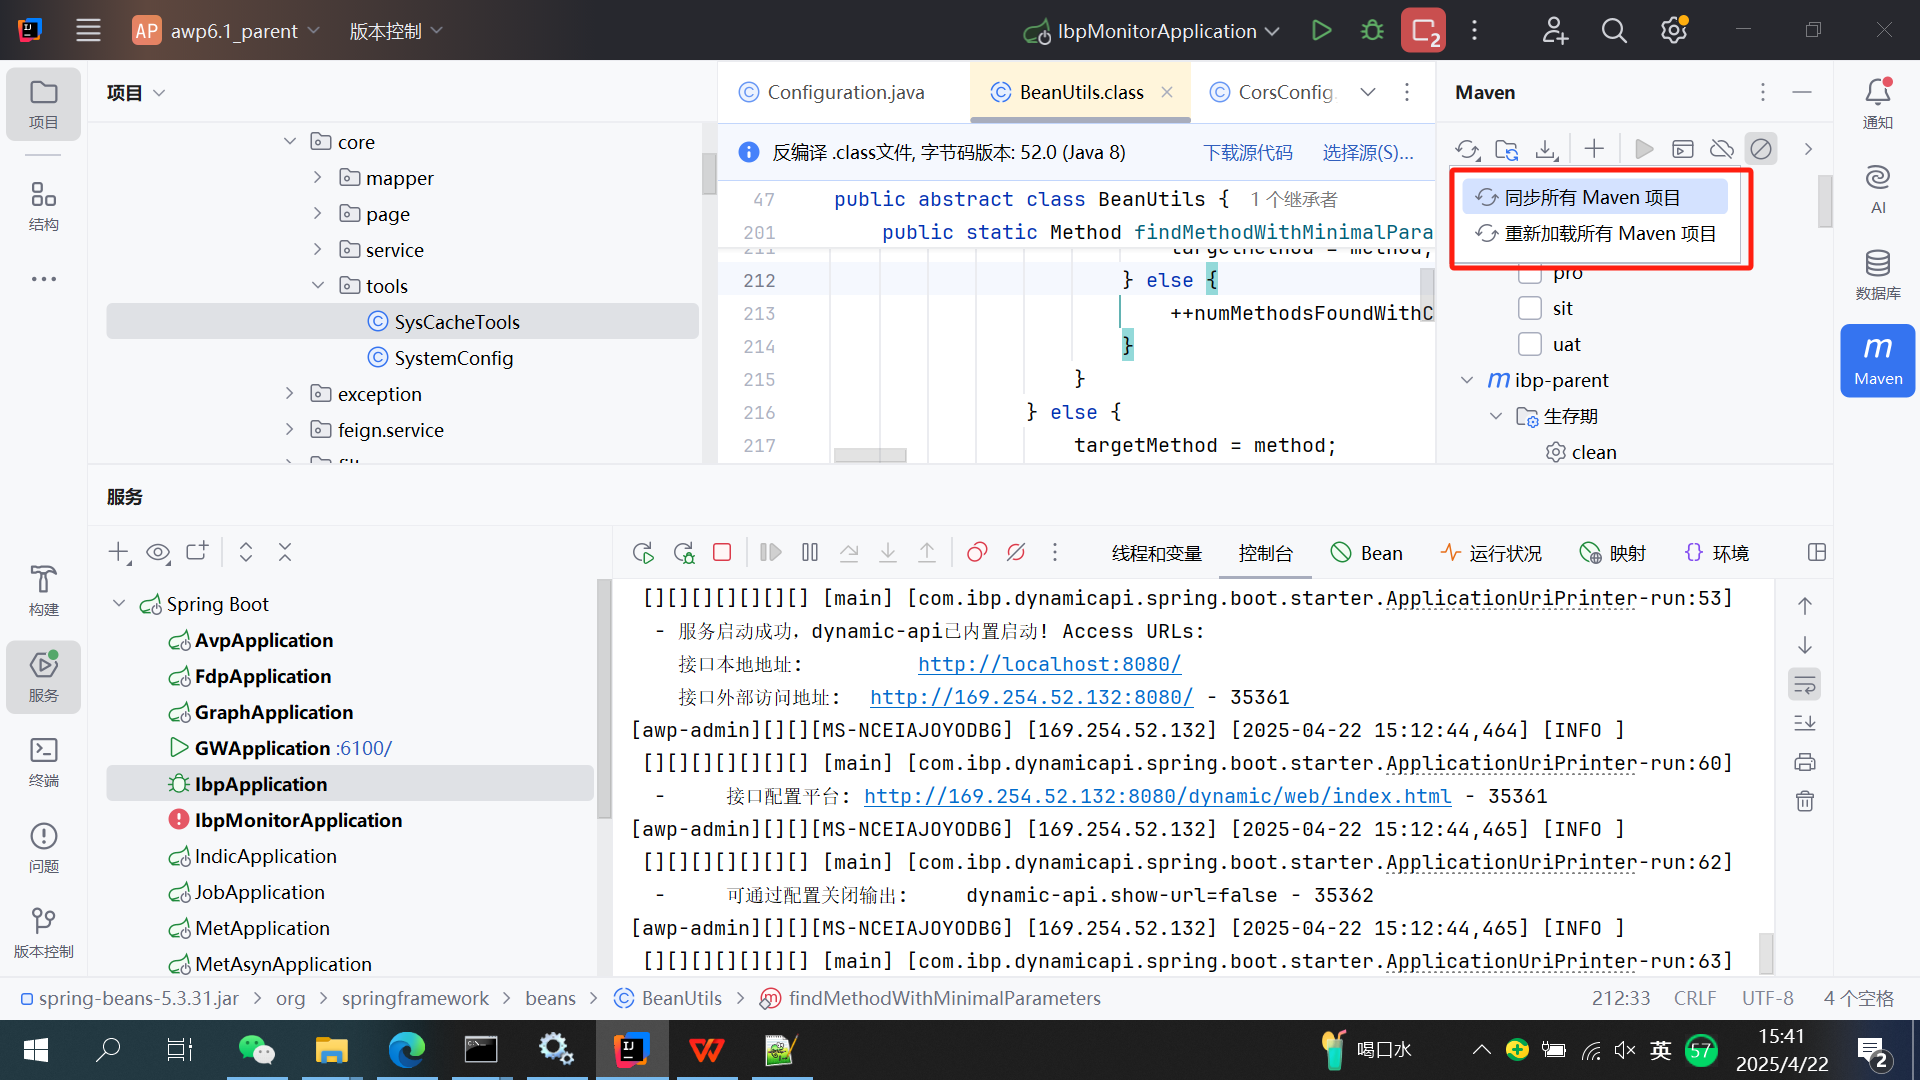Screen dimensions: 1920x1080
Task: Open the Structure tool window
Action: [x=43, y=207]
